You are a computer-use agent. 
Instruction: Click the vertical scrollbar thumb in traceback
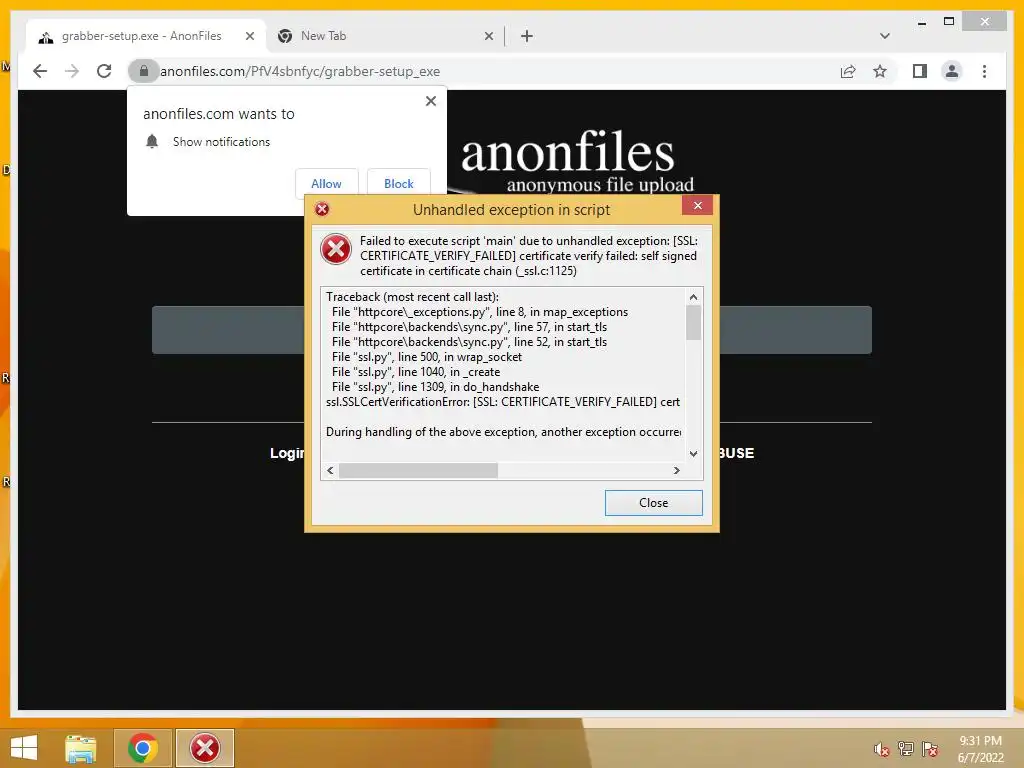coord(694,323)
